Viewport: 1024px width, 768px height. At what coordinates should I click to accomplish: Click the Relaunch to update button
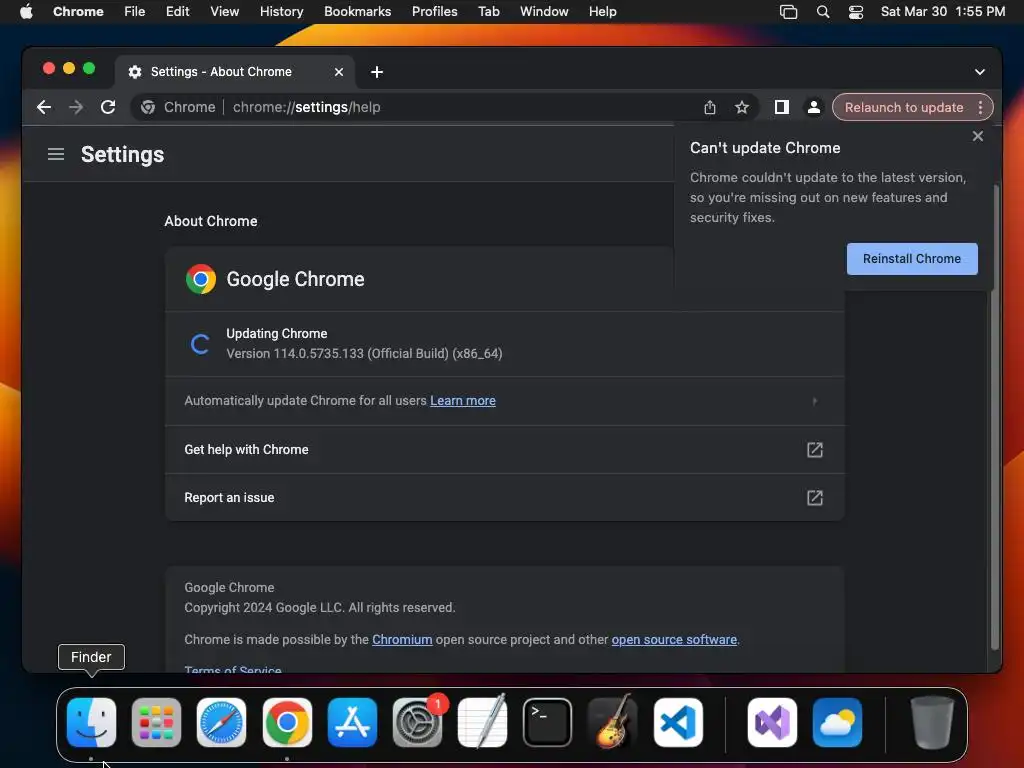904,107
